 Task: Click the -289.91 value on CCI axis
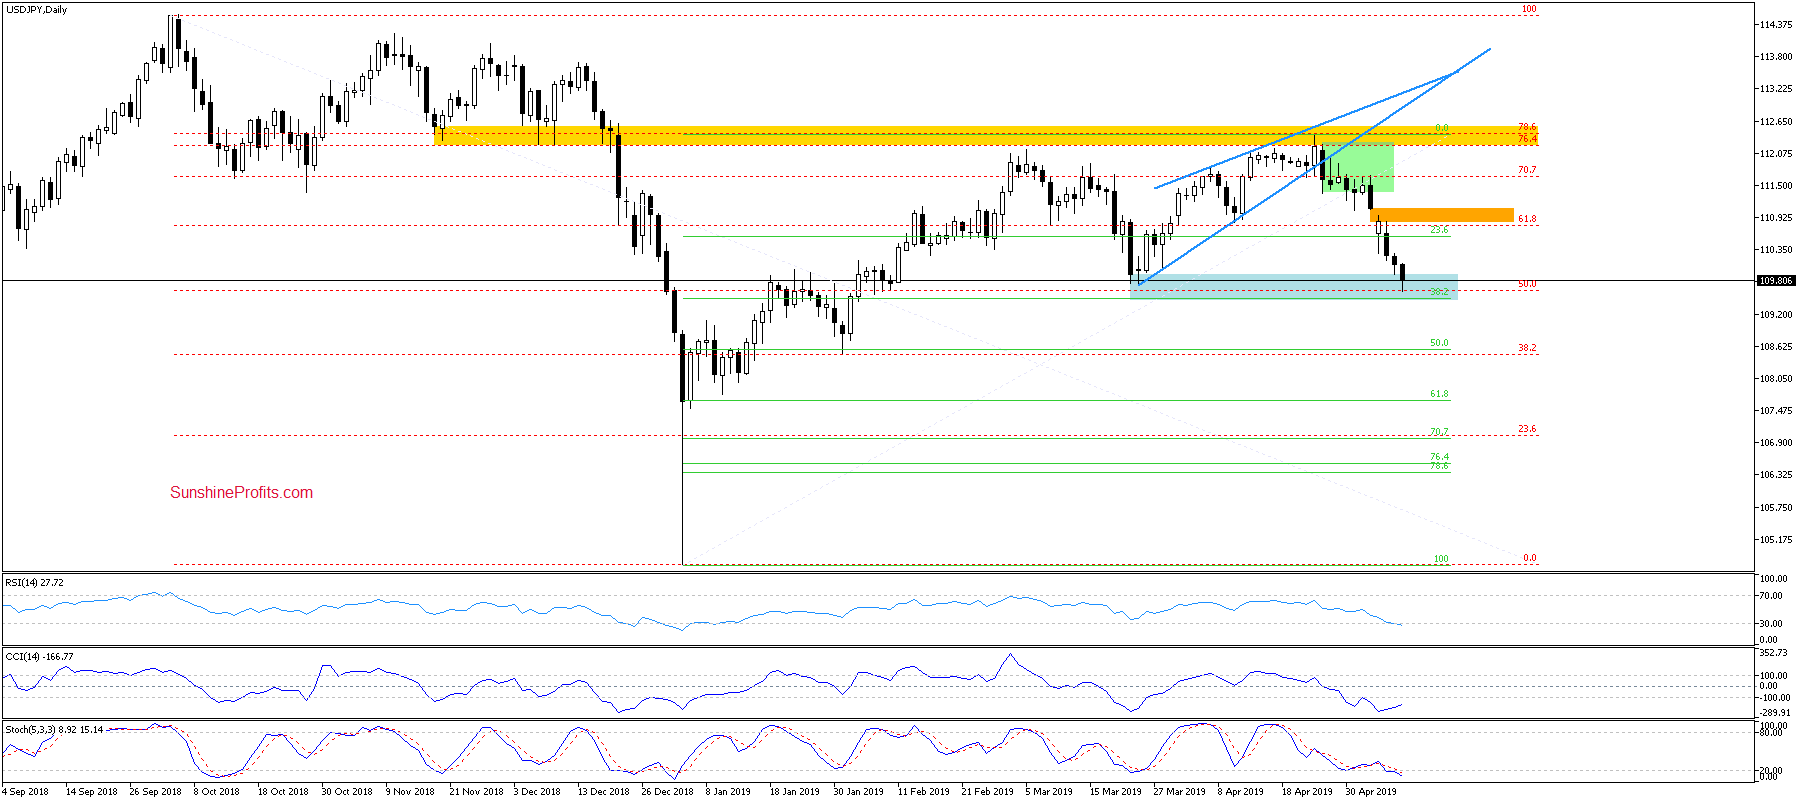point(1774,713)
